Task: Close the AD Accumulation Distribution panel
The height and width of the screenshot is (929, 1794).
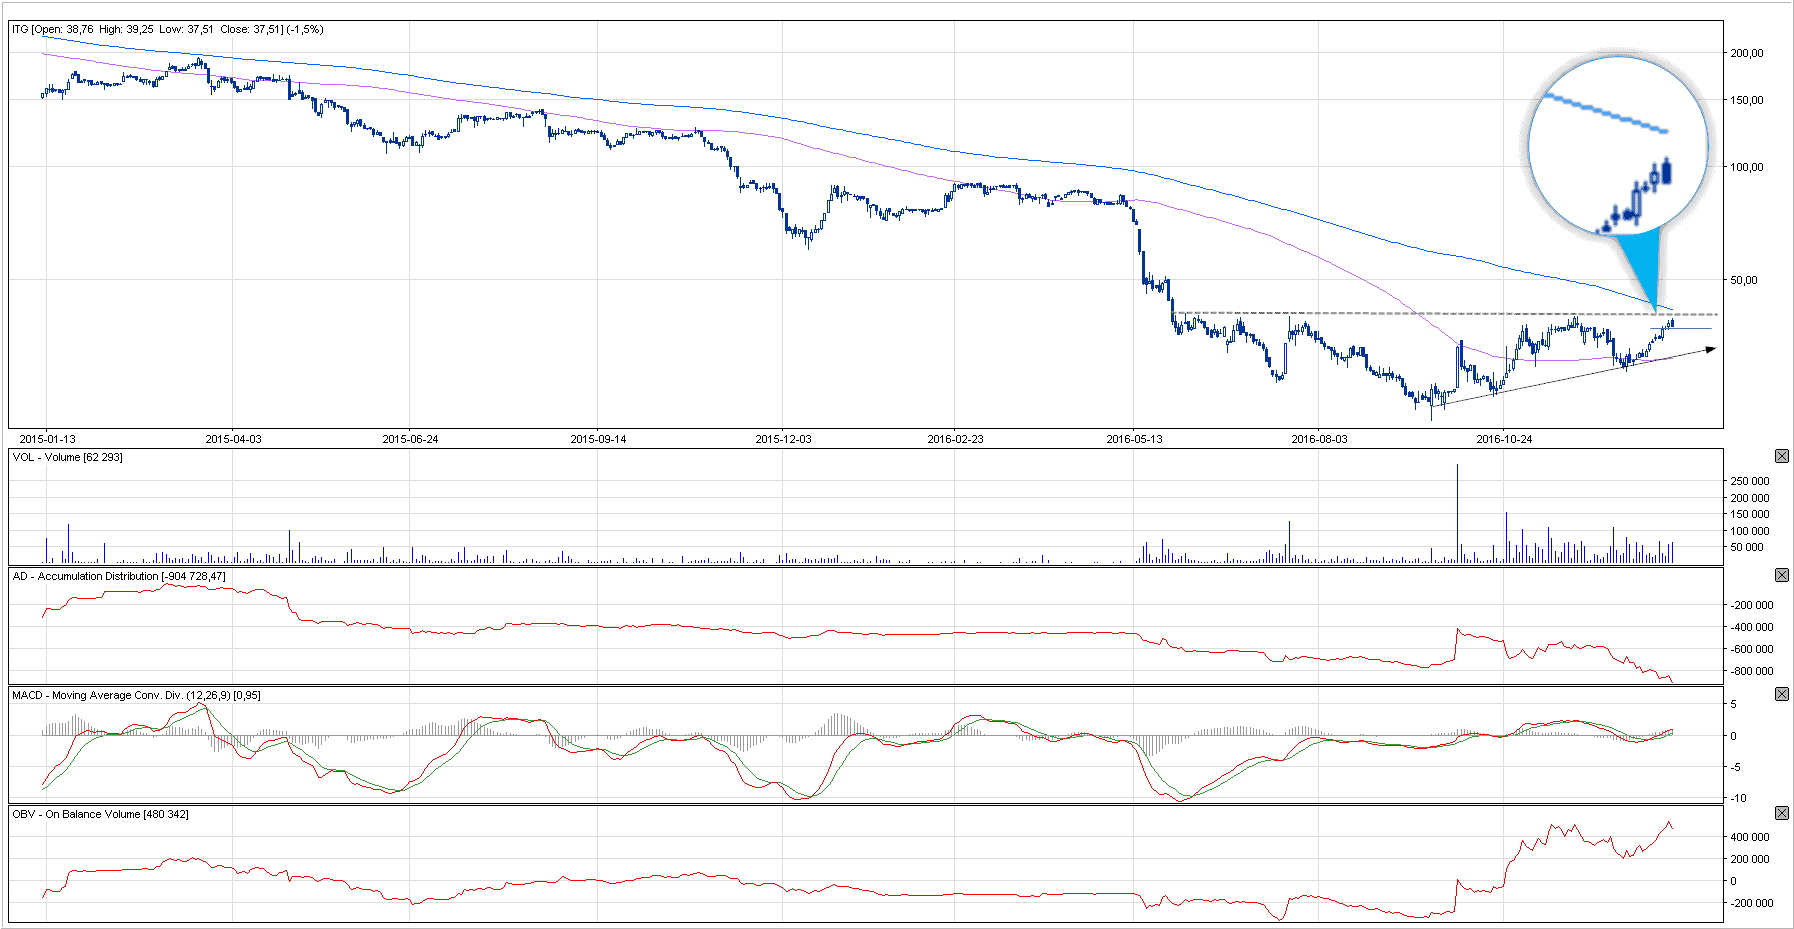Action: pos(1781,575)
